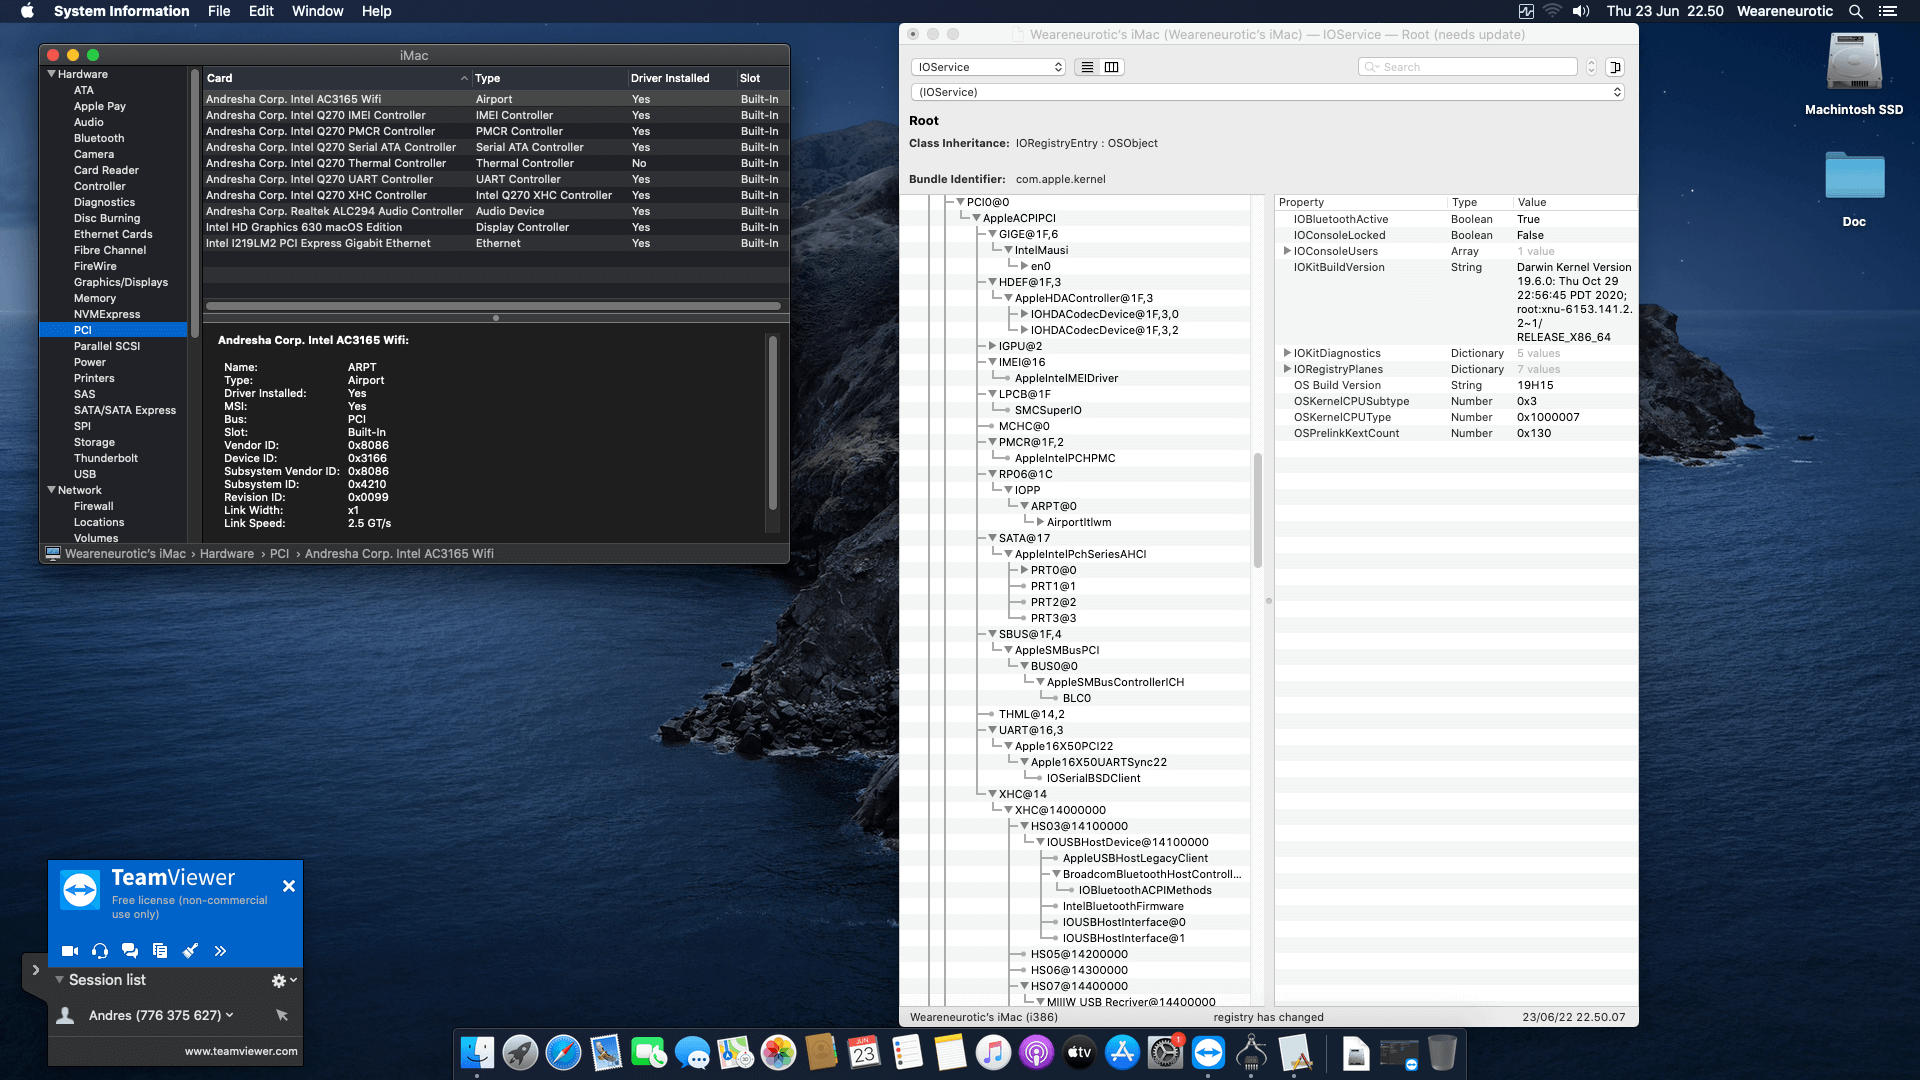Select the TeamViewer whiteboard brush icon
1920x1080 pixels.
[190, 951]
